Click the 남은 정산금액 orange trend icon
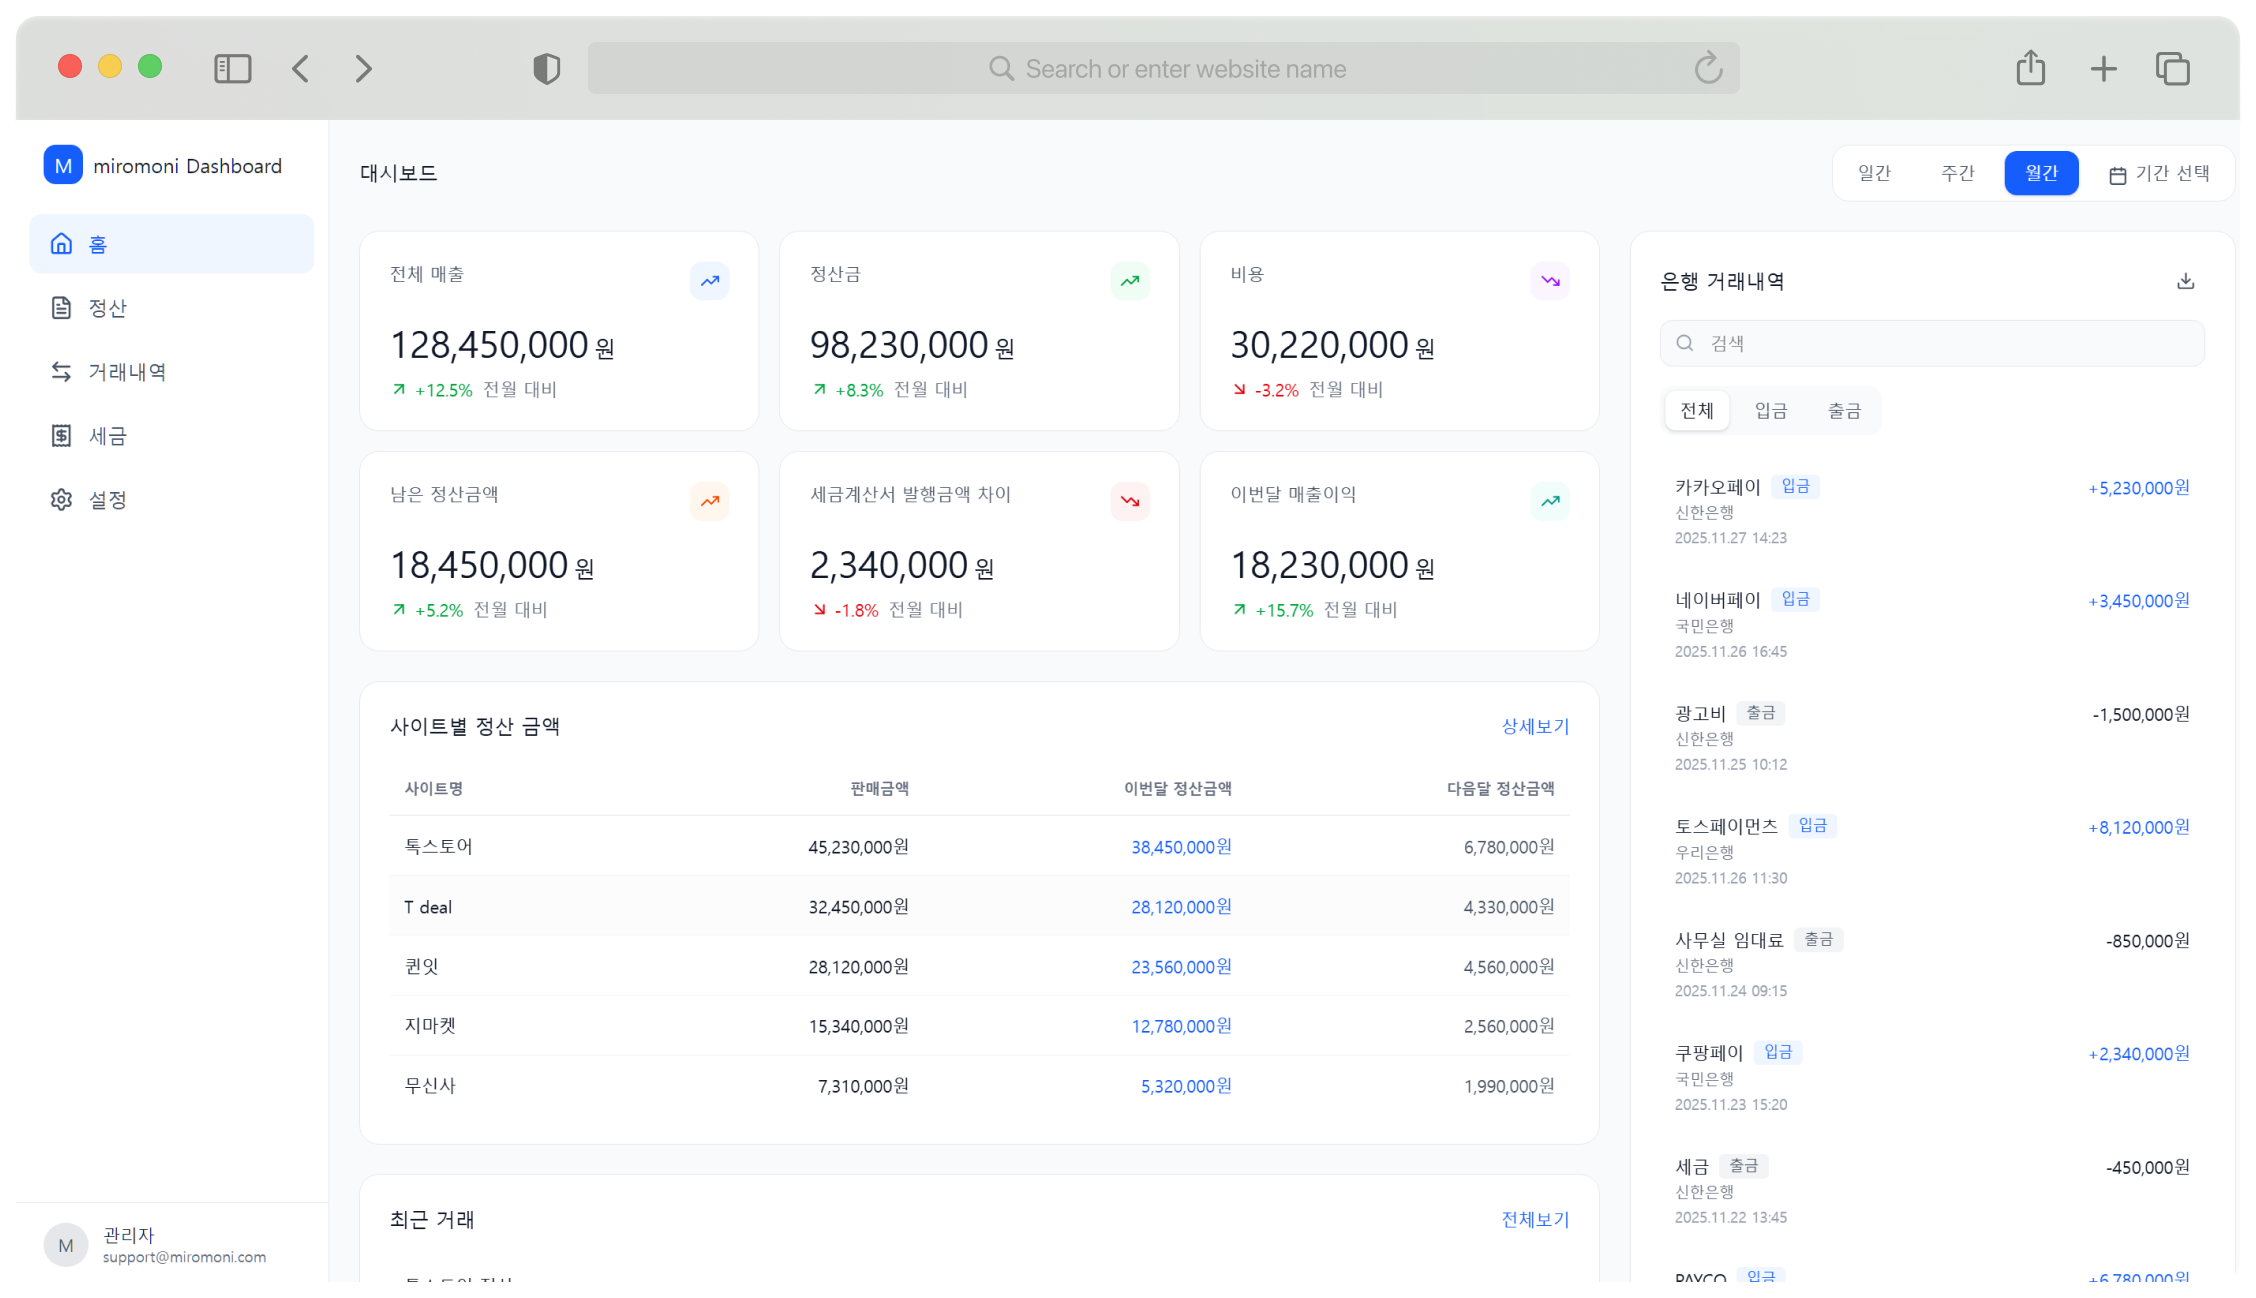 click(x=709, y=501)
